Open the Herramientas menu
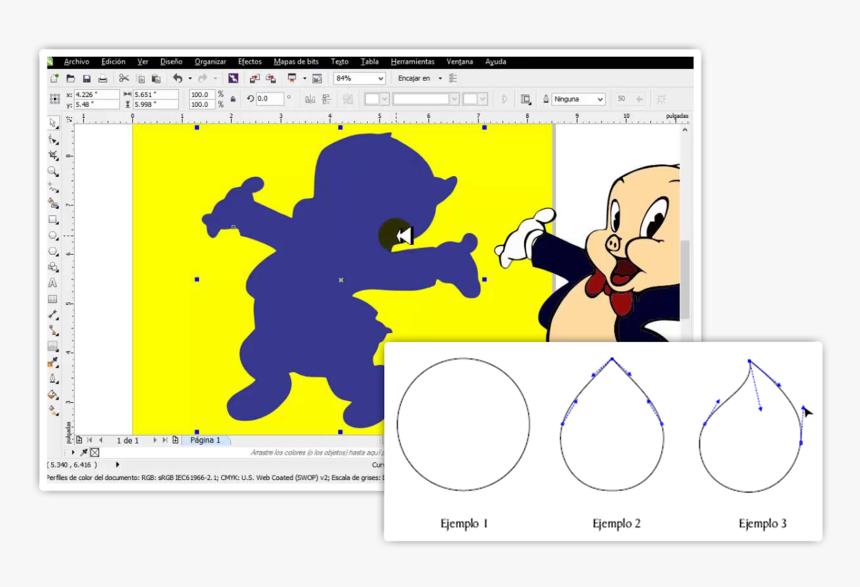This screenshot has height=587, width=860. click(x=412, y=62)
